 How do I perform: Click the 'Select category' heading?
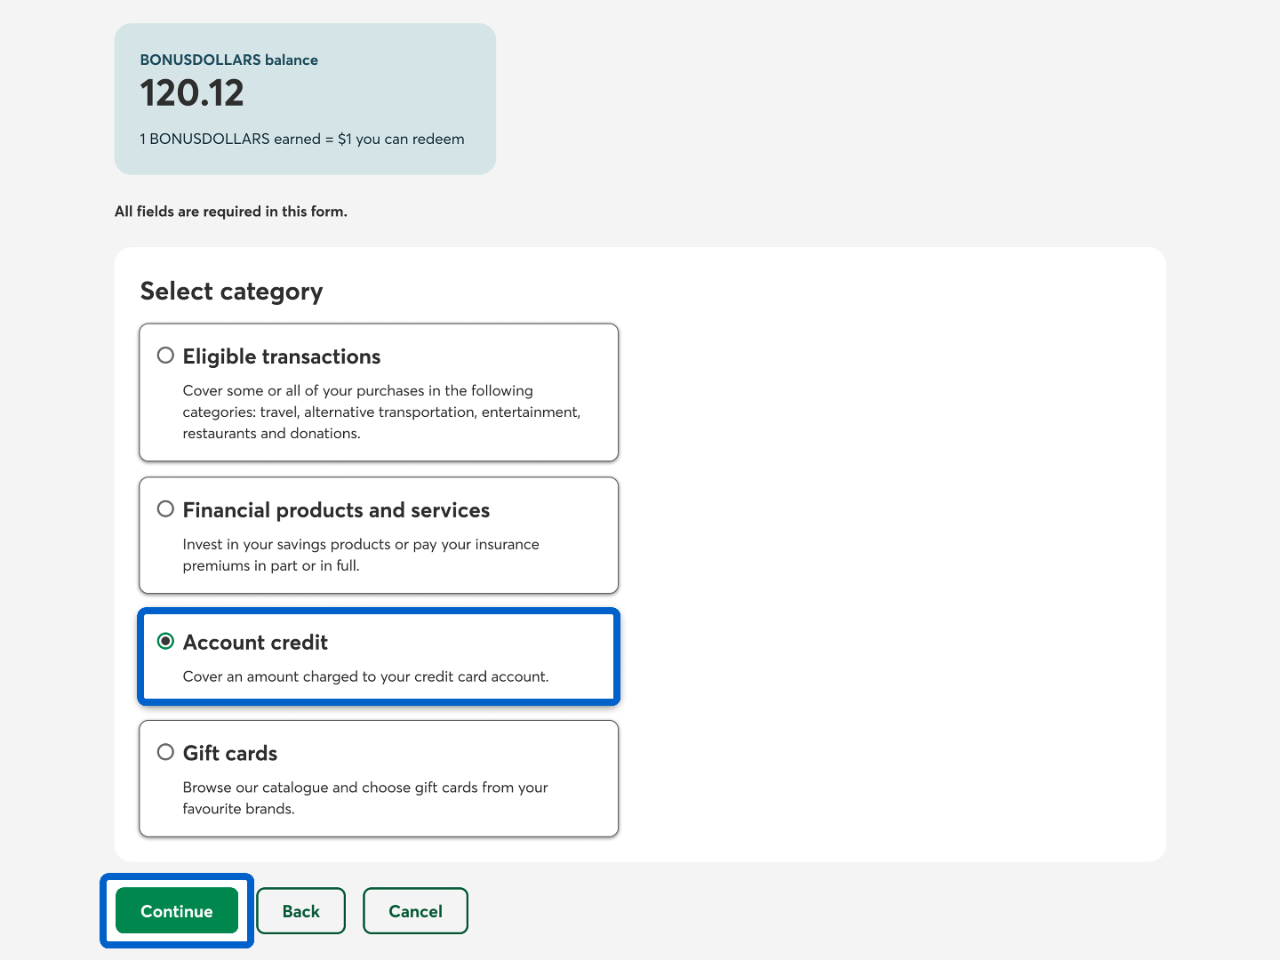tap(231, 291)
